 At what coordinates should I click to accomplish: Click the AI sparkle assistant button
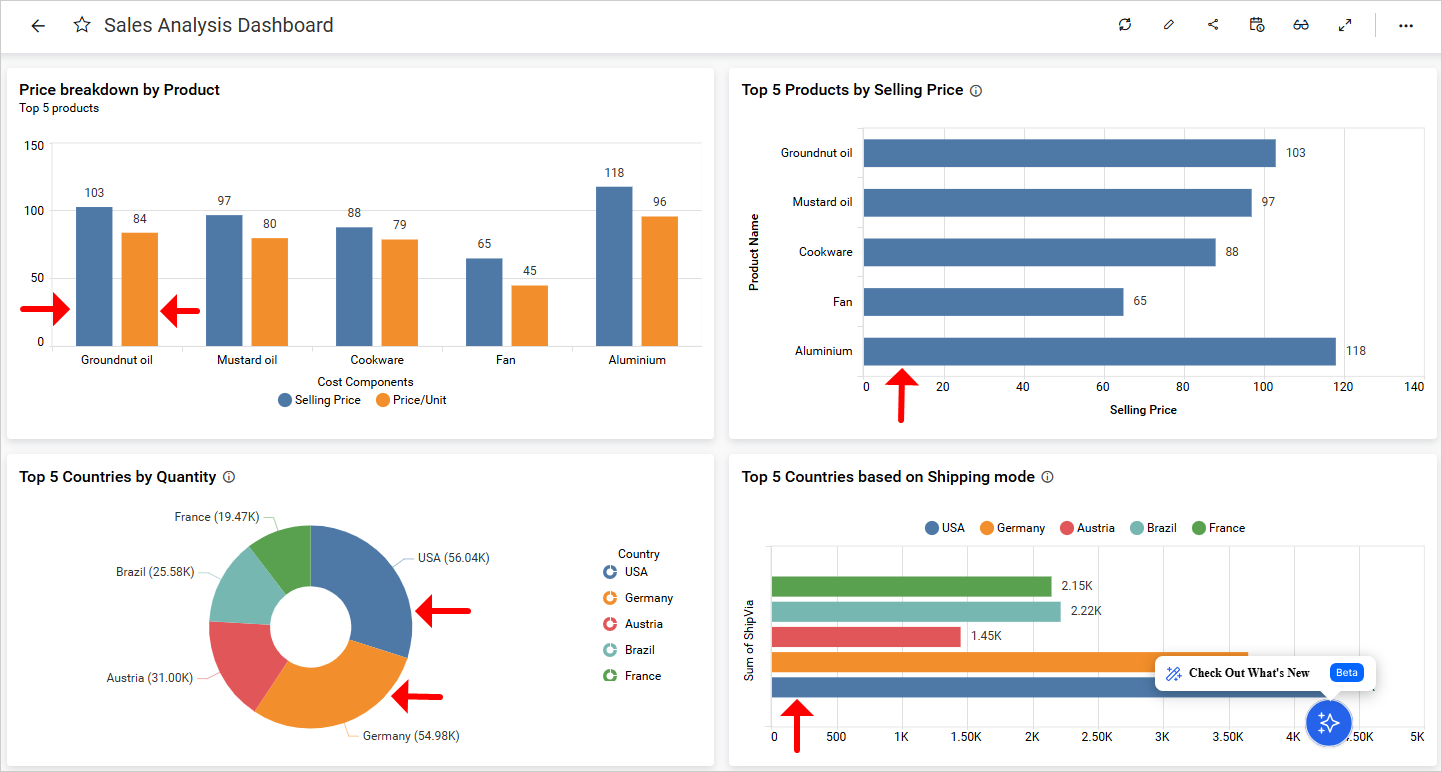click(1328, 722)
